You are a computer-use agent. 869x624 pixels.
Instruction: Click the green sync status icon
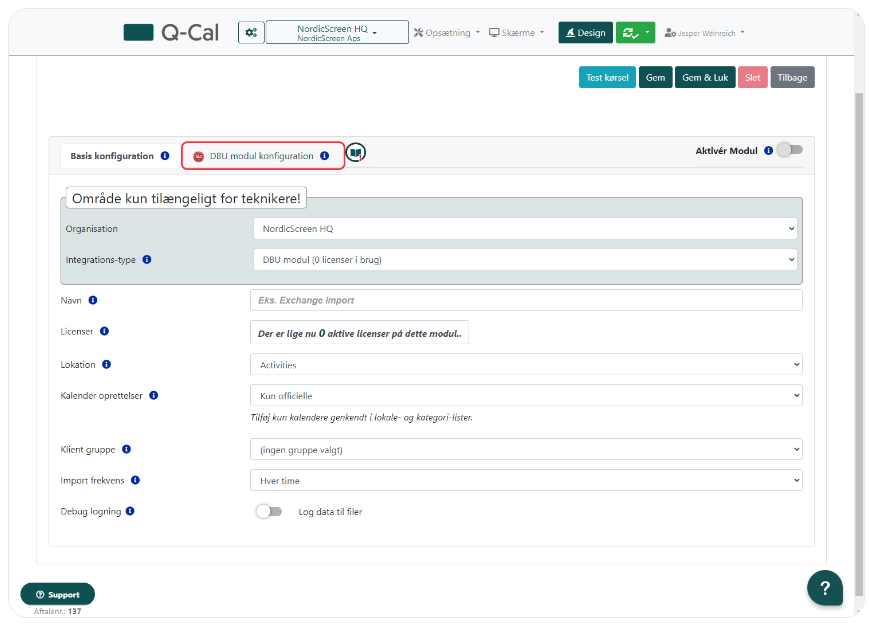tap(629, 33)
